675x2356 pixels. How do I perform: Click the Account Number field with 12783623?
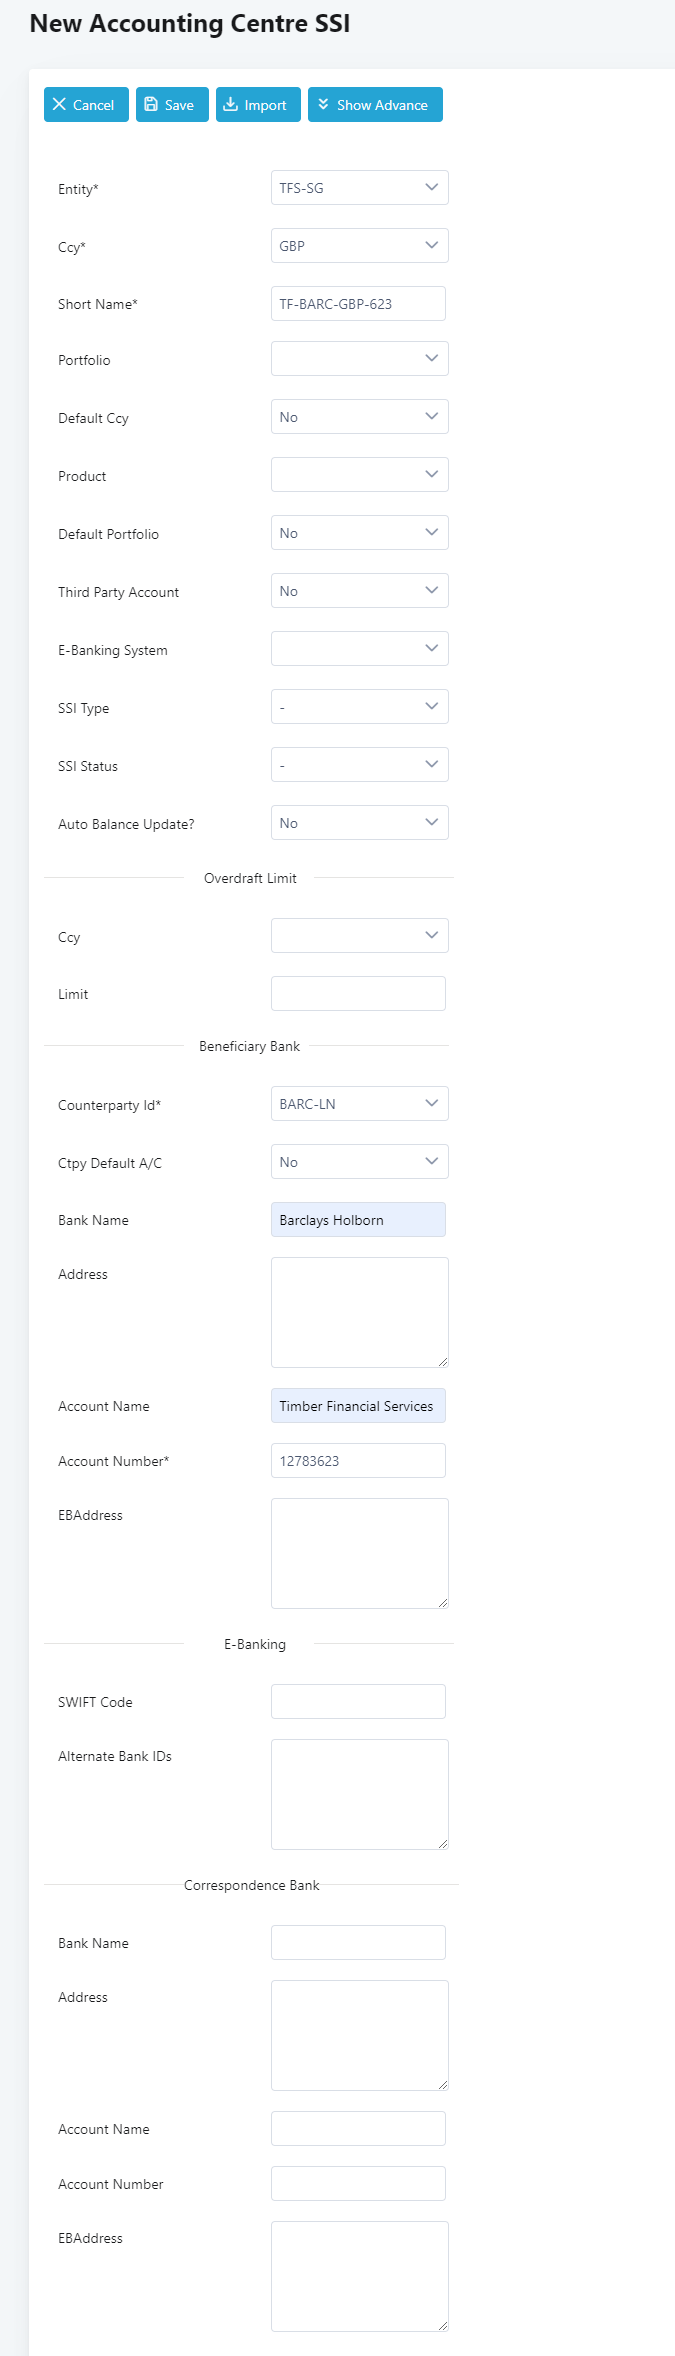358,1461
